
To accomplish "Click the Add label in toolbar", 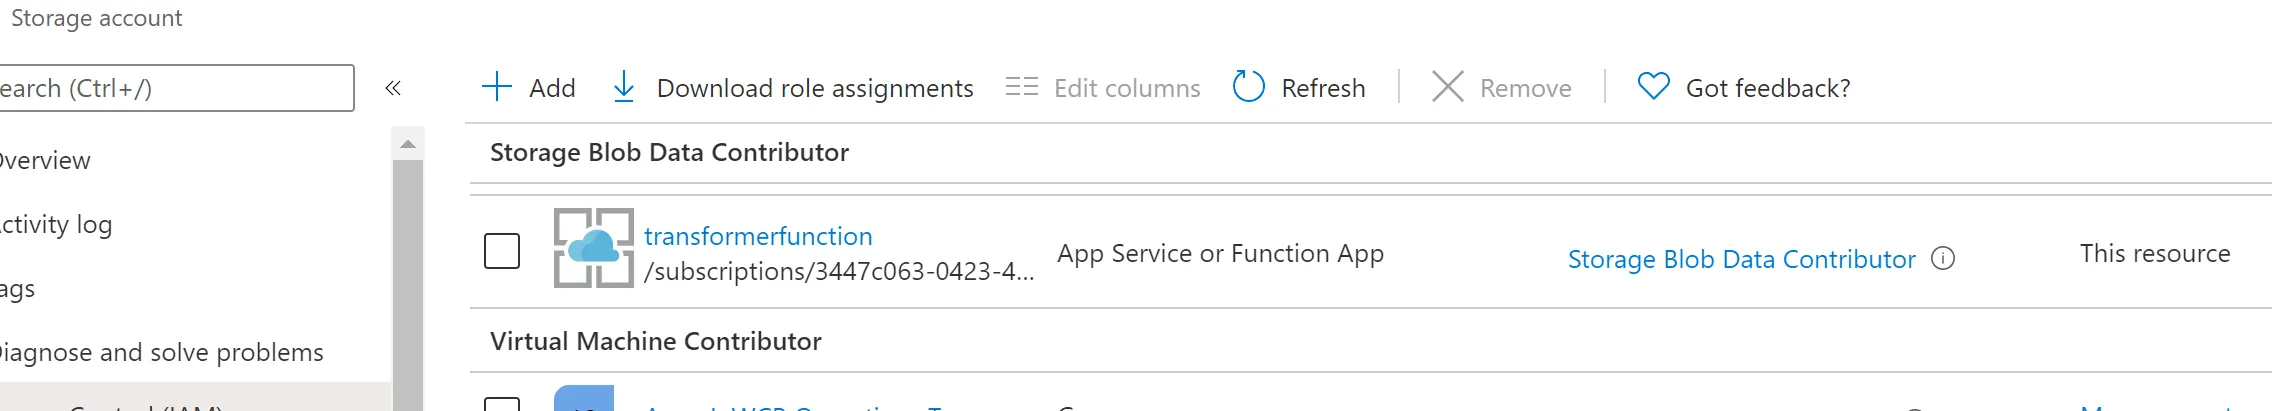I will pyautogui.click(x=552, y=88).
